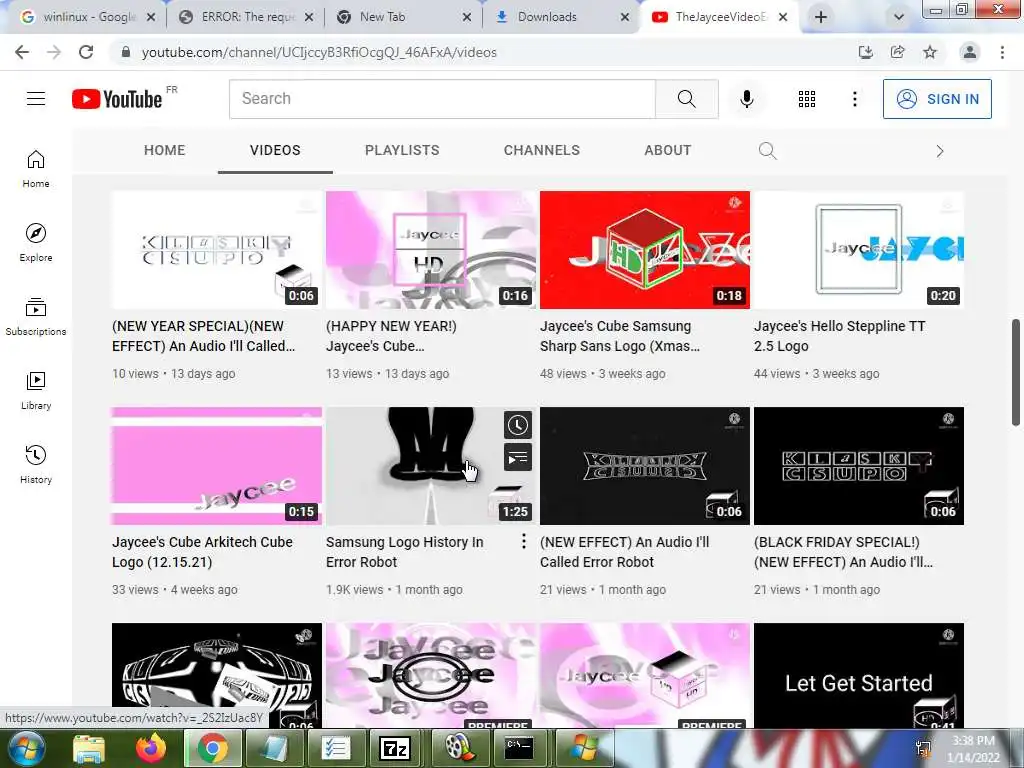1024x768 pixels.
Task: Open (HAPPY NEW YEAR!) Jaycee's Cube title
Action: 391,336
